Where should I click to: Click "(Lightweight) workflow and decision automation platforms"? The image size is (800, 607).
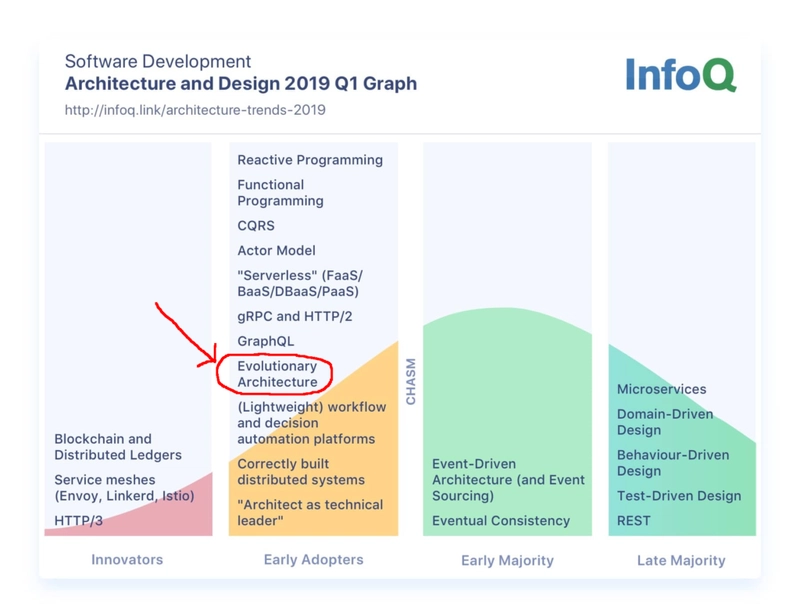point(312,423)
